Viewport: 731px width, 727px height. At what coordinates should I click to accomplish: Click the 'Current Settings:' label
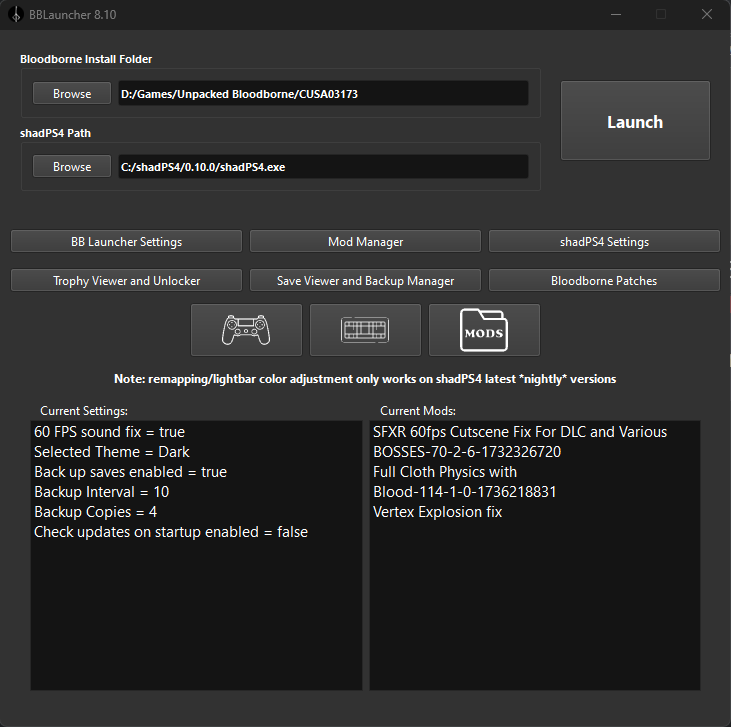point(84,411)
